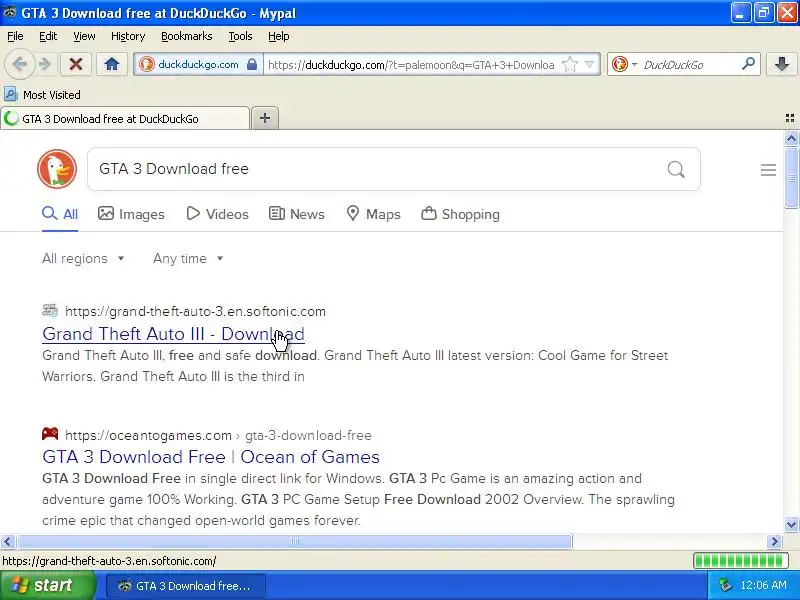Click the horizontal scrollbar thumb
The image size is (800, 600).
294,541
